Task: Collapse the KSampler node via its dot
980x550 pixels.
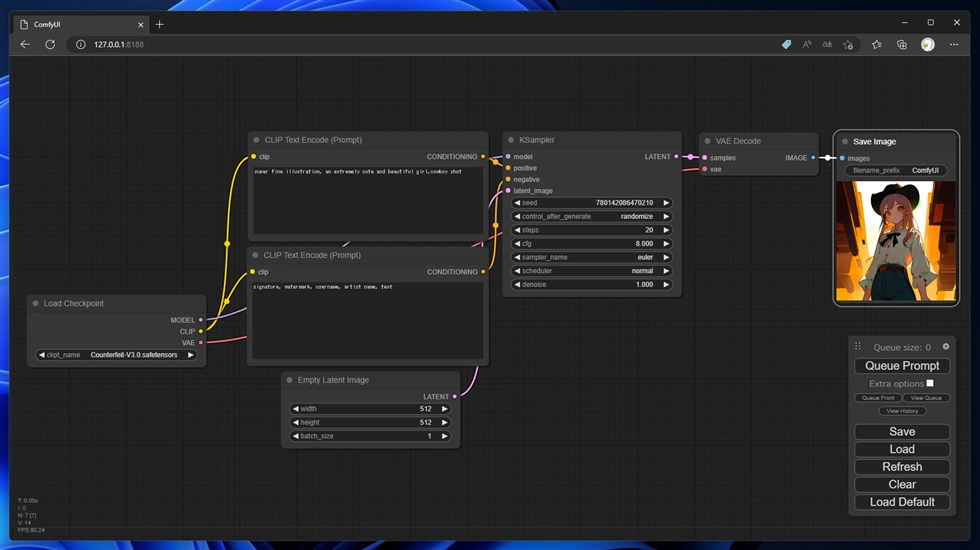Action: coord(510,140)
